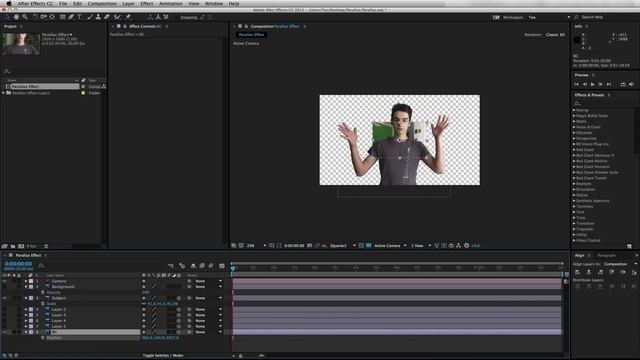Click the Parallax Effect composition viewer tab

point(251,35)
